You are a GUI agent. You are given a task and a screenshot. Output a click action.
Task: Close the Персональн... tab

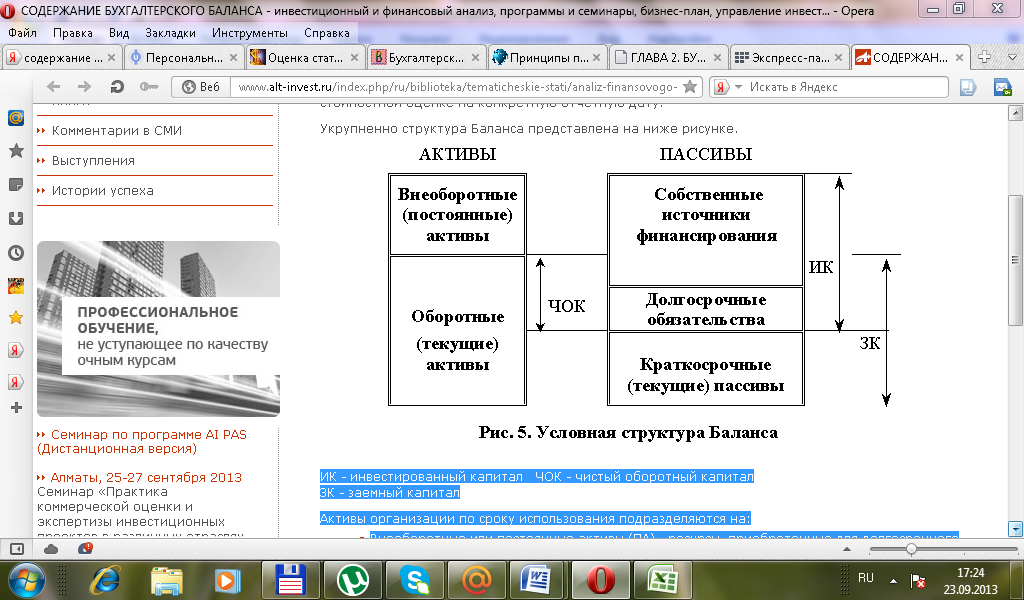233,57
